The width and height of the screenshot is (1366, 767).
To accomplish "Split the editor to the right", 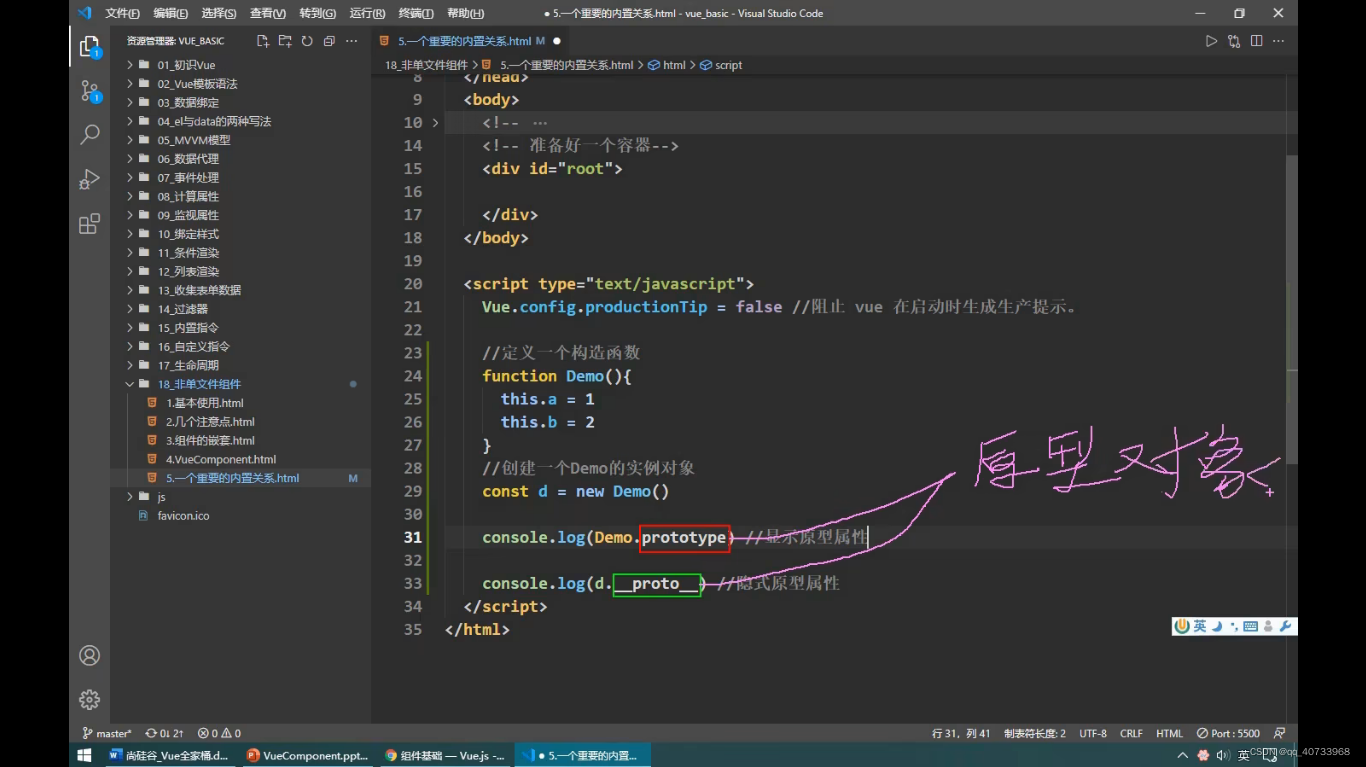I will tap(1256, 41).
